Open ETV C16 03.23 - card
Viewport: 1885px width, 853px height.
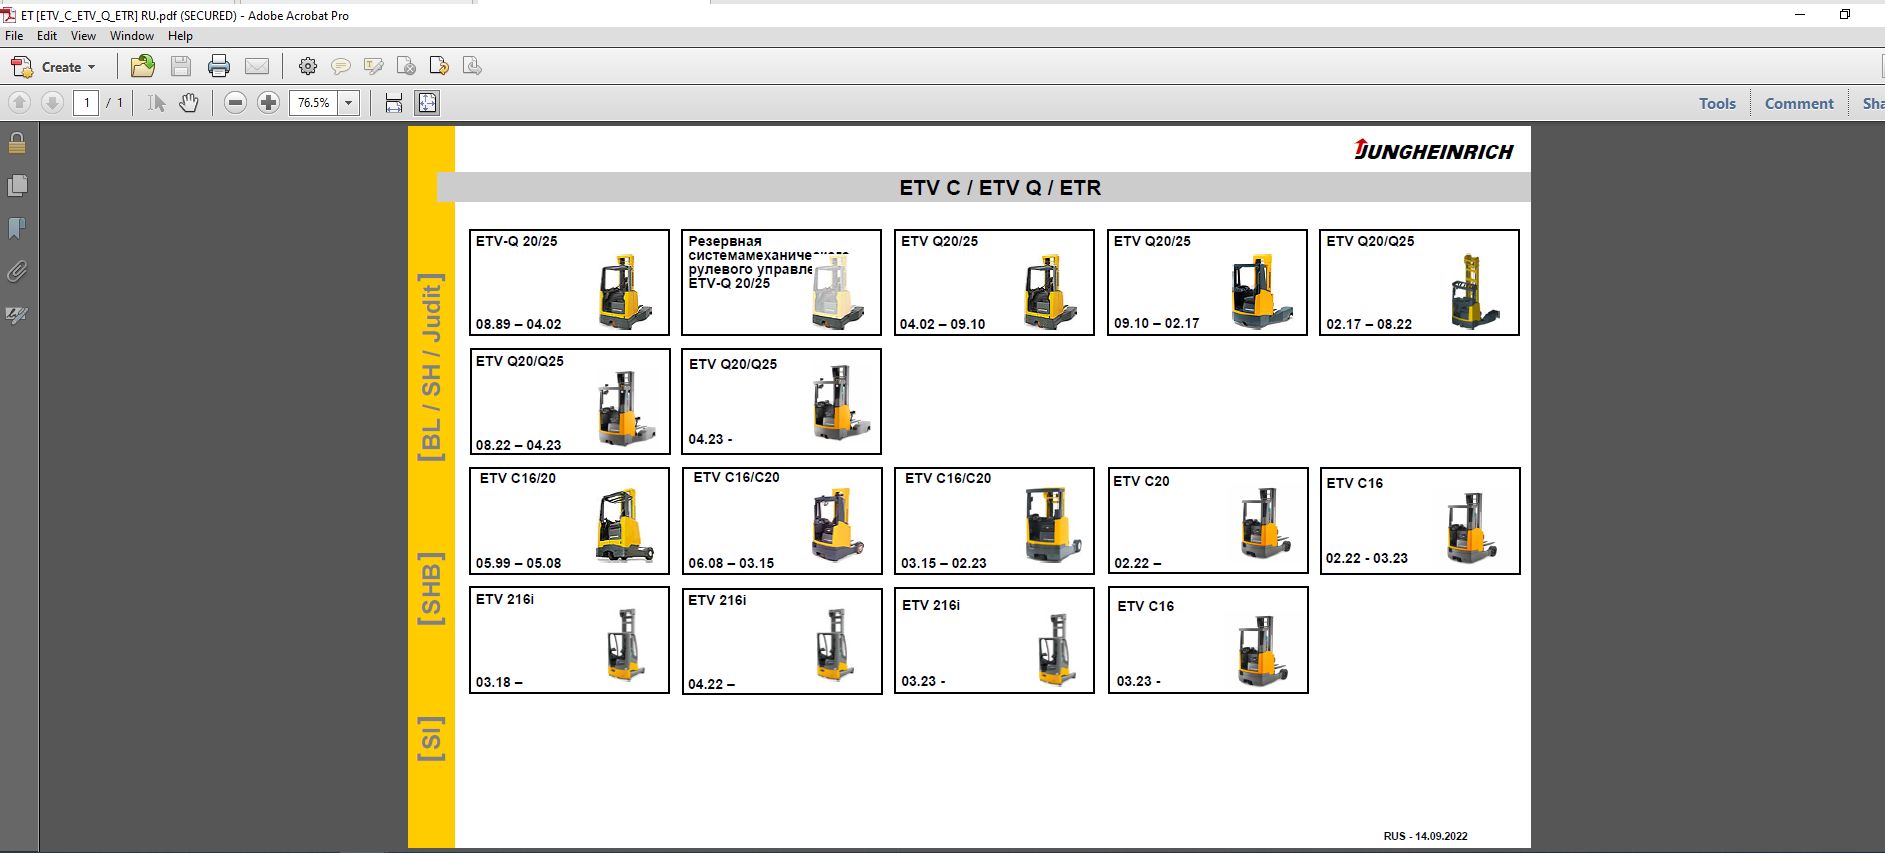tap(1208, 640)
